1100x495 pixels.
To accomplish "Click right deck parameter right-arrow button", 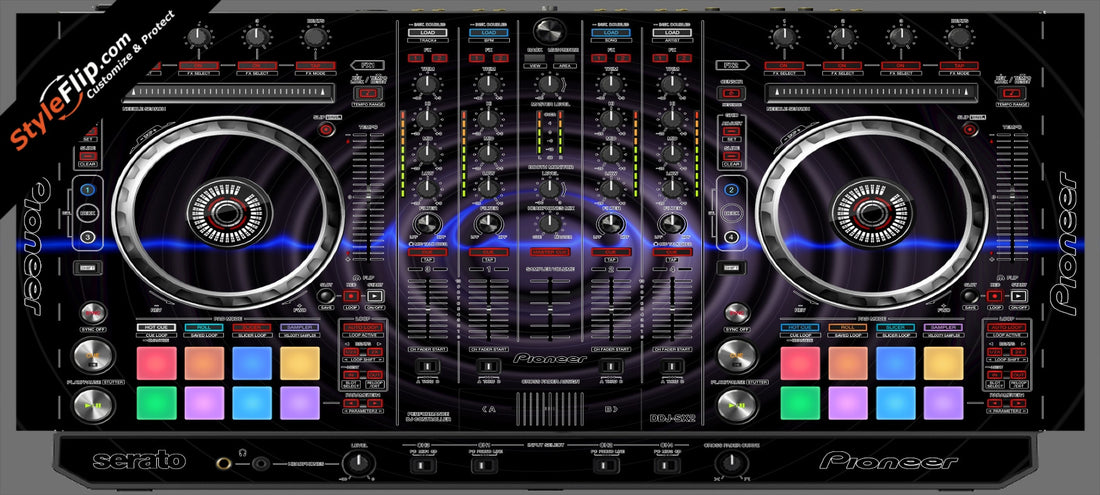I will click(1019, 403).
